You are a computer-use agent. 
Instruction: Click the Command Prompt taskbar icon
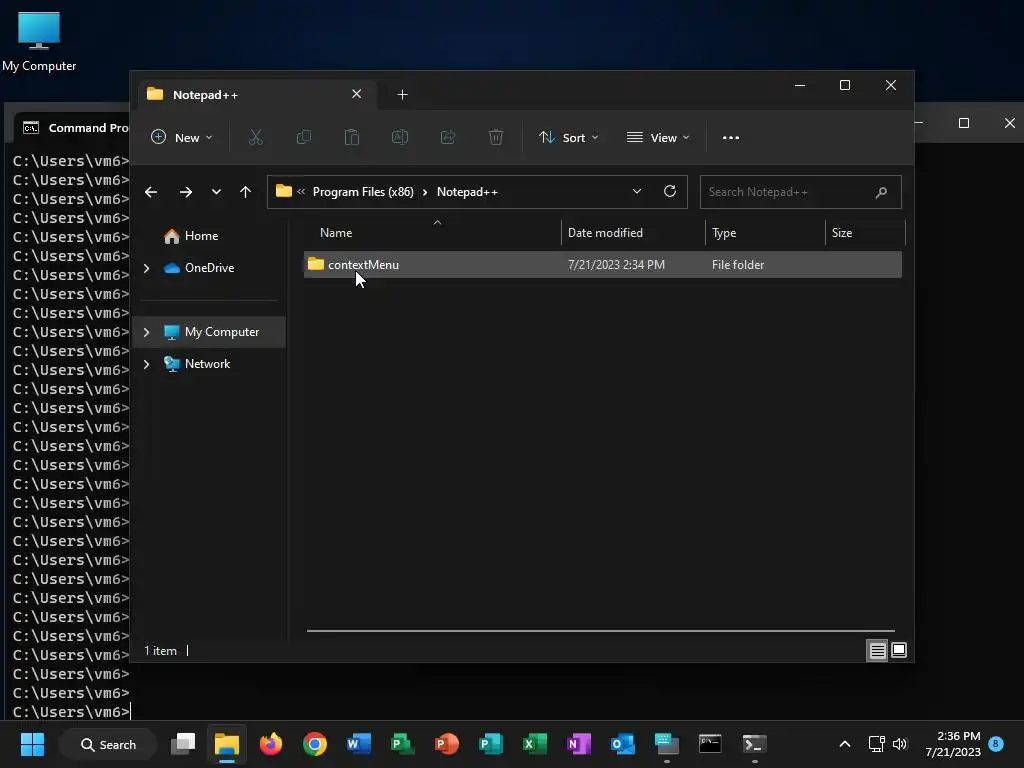point(710,744)
